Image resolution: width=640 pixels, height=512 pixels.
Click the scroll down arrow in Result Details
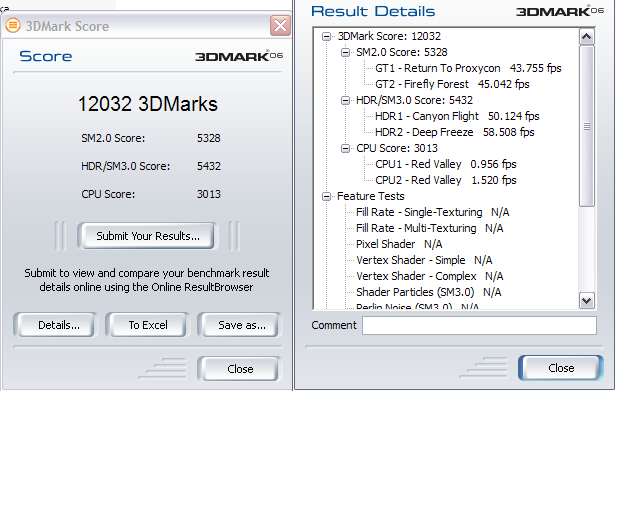[x=587, y=301]
